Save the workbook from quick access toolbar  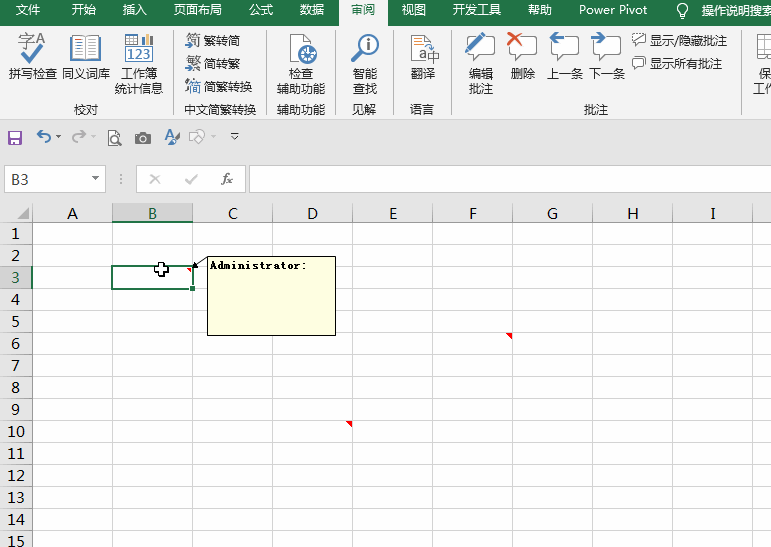pyautogui.click(x=15, y=137)
